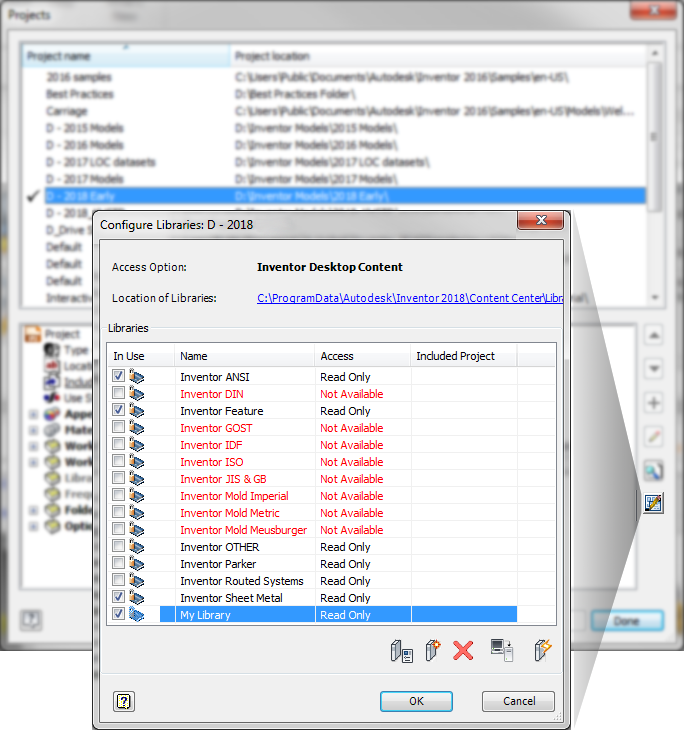The height and width of the screenshot is (743, 684).
Task: Click the library icon in Inventor ISO row
Action: tap(137, 462)
